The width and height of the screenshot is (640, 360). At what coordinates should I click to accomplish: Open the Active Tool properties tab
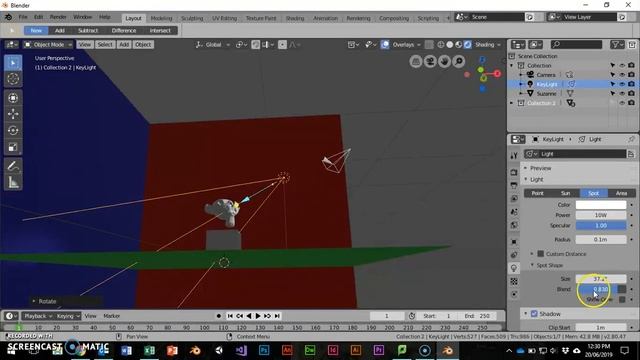tap(514, 156)
